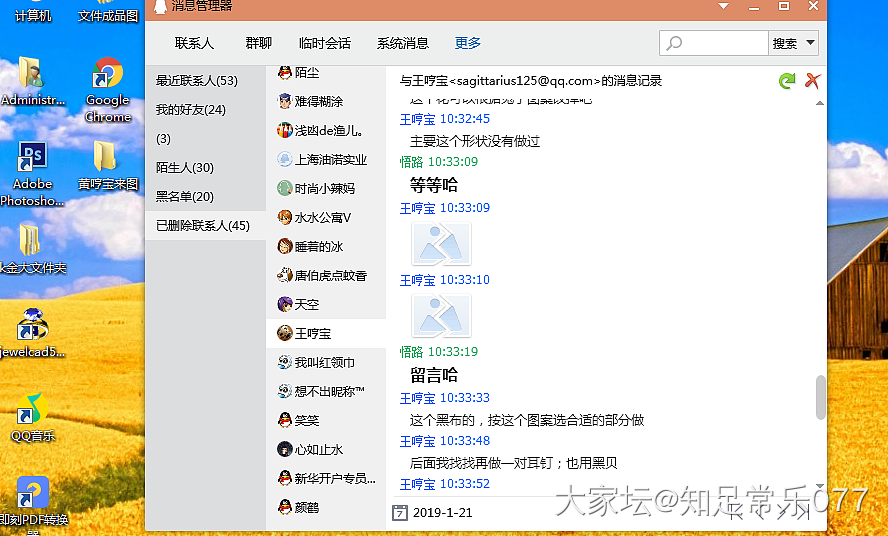888x536 pixels.
Task: Open the calendar date picker icon
Action: pos(400,513)
